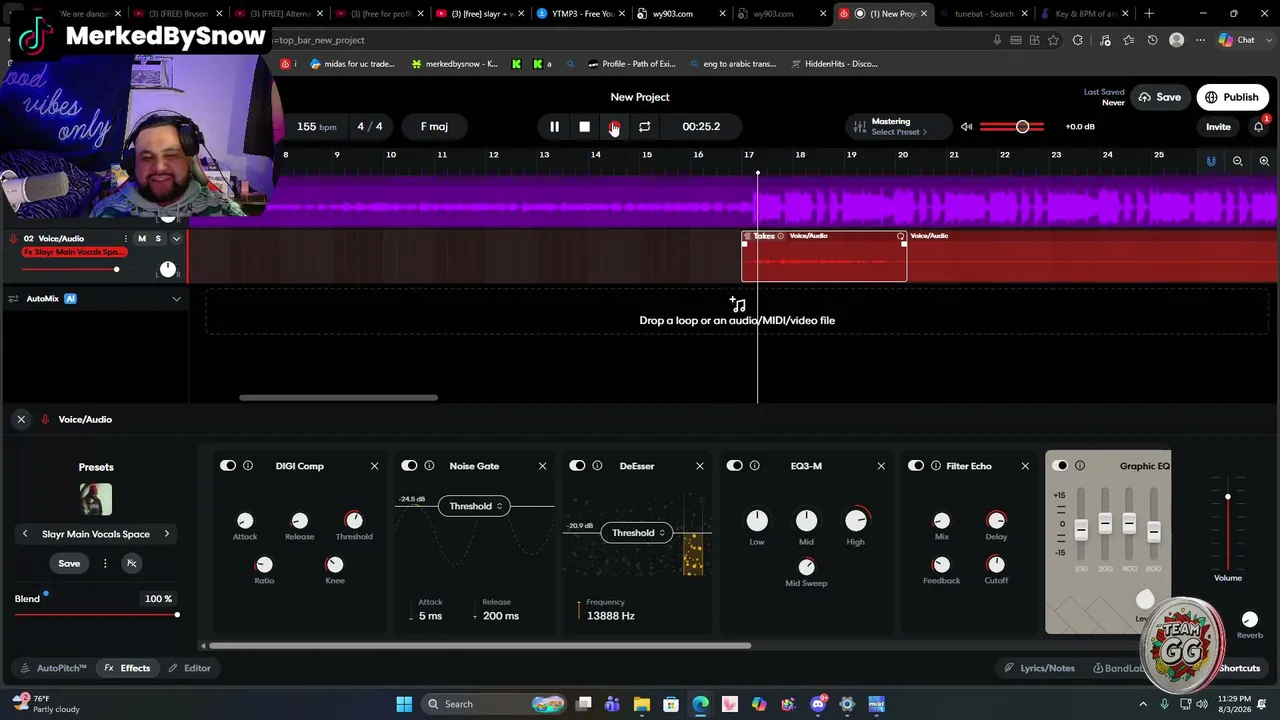Viewport: 1280px width, 720px height.
Task: Adjust the master volume slider
Action: pyautogui.click(x=1012, y=127)
